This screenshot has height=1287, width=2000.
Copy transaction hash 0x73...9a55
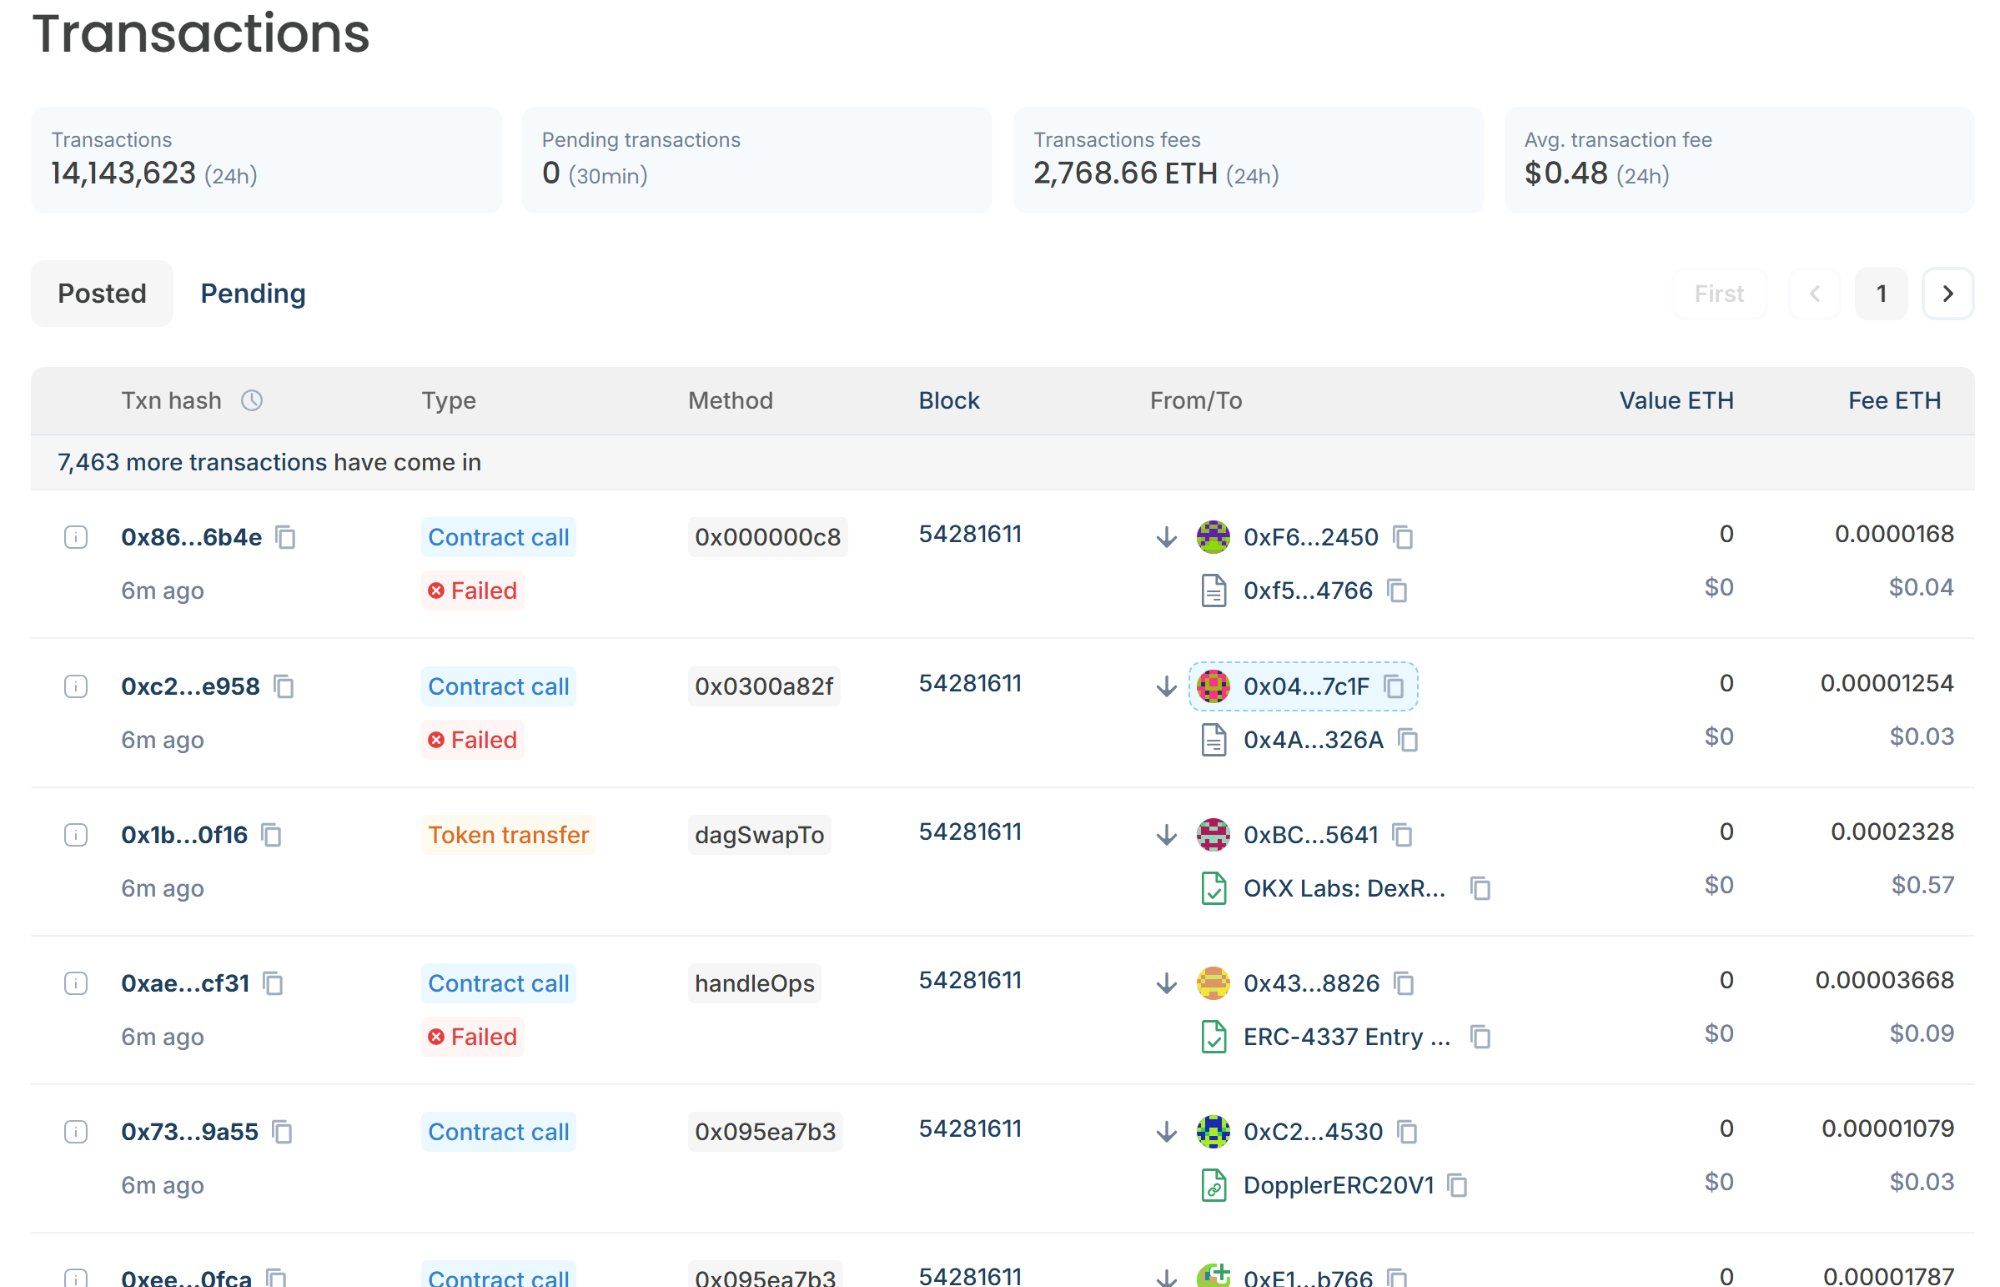282,1132
